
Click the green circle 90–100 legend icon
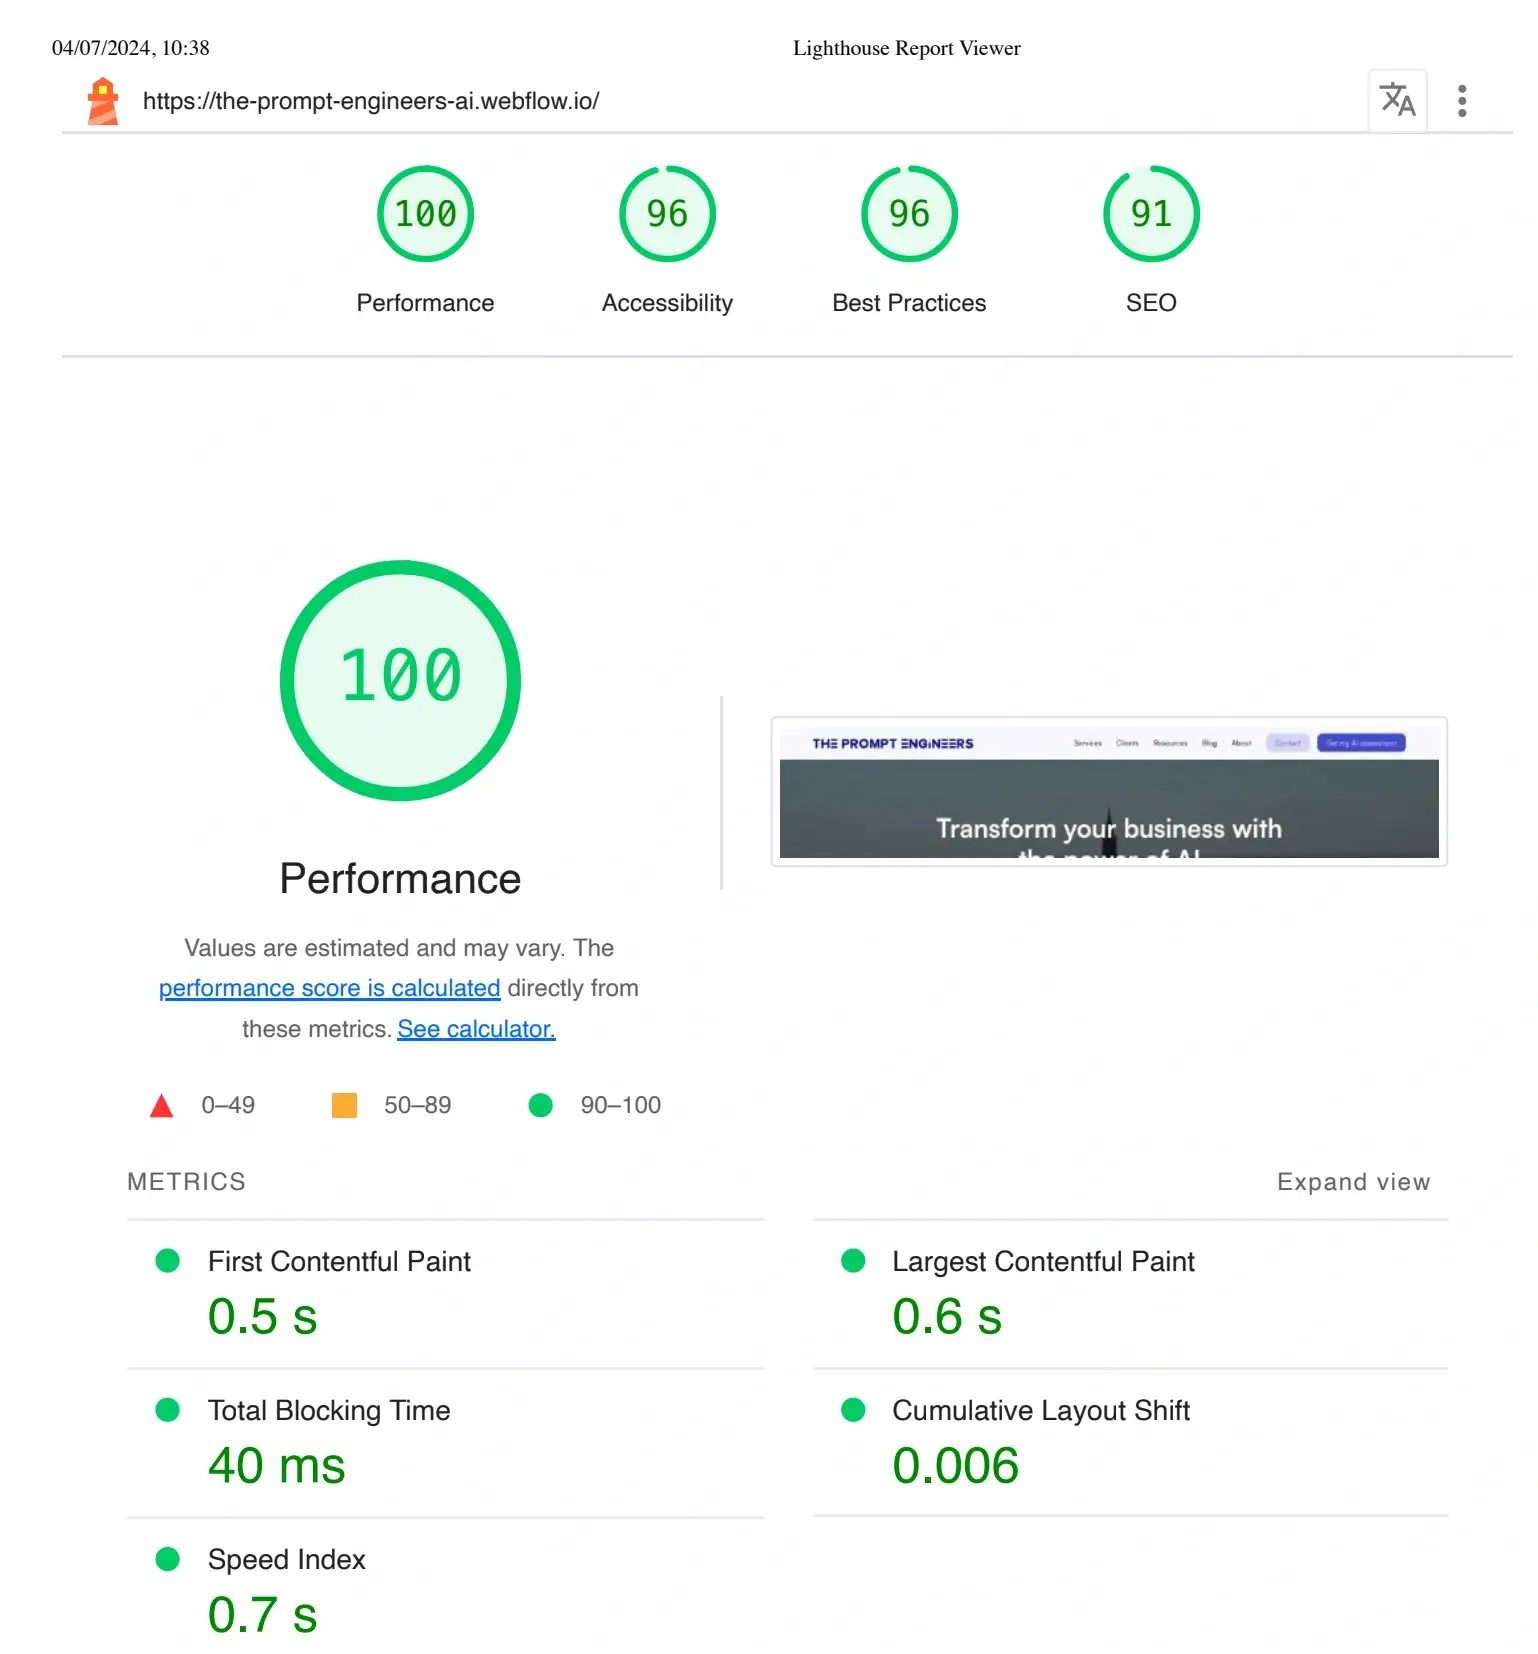540,1105
